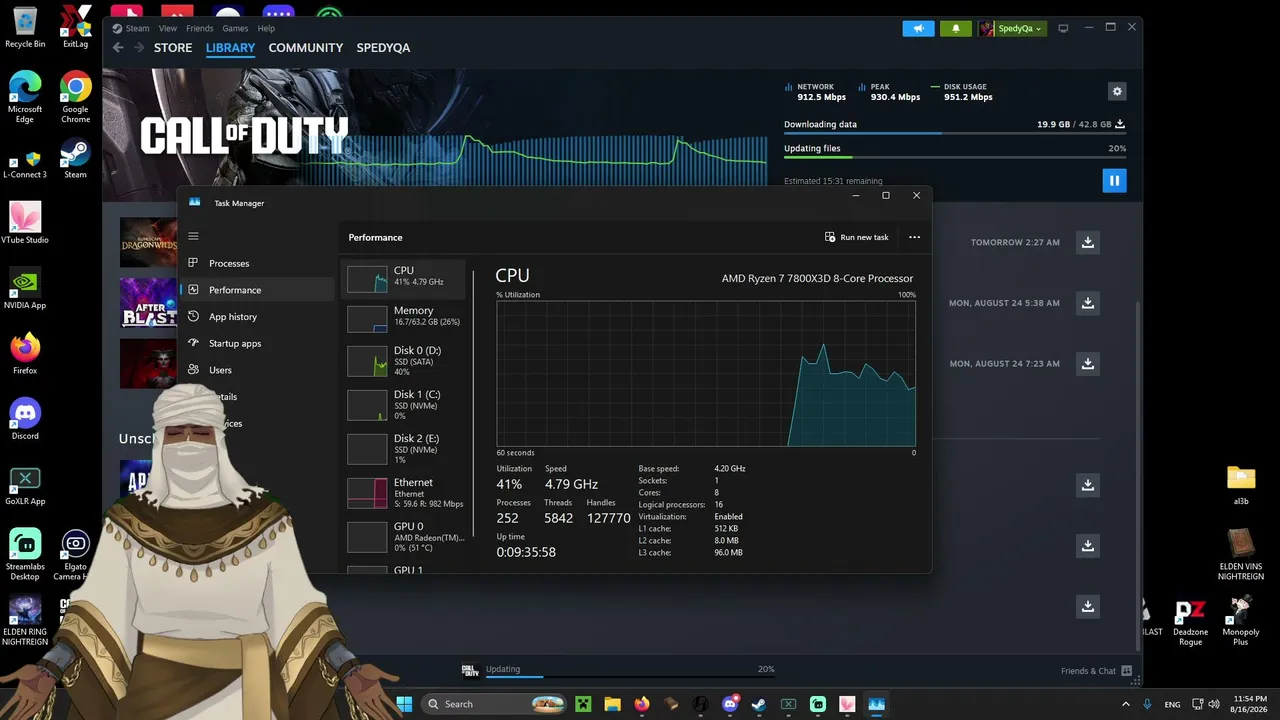Open Streamlabs Desktop from the taskbar

pyautogui.click(x=818, y=704)
